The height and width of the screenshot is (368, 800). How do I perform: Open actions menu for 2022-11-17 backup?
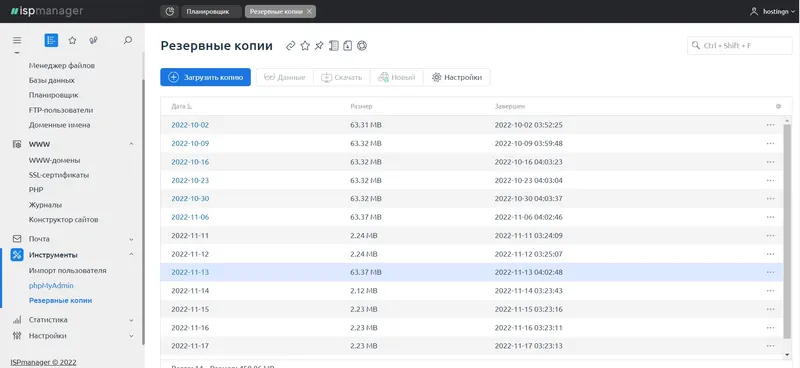(x=770, y=346)
